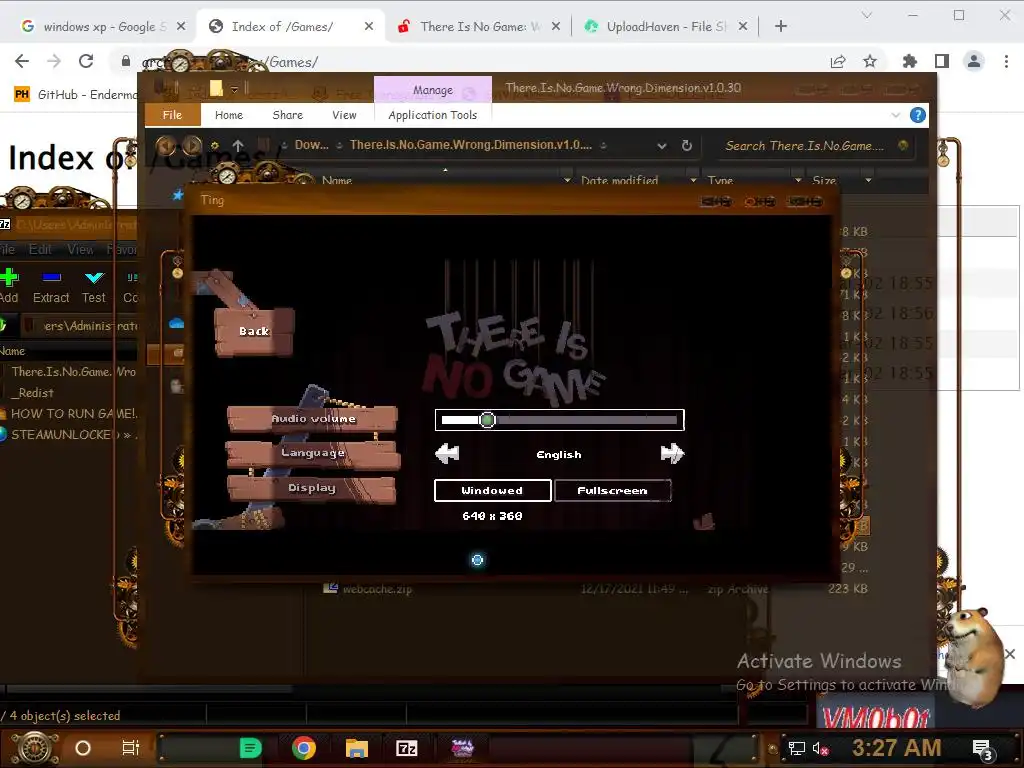Open Explorer help question mark icon
Screen dimensions: 1024x768
918,116
